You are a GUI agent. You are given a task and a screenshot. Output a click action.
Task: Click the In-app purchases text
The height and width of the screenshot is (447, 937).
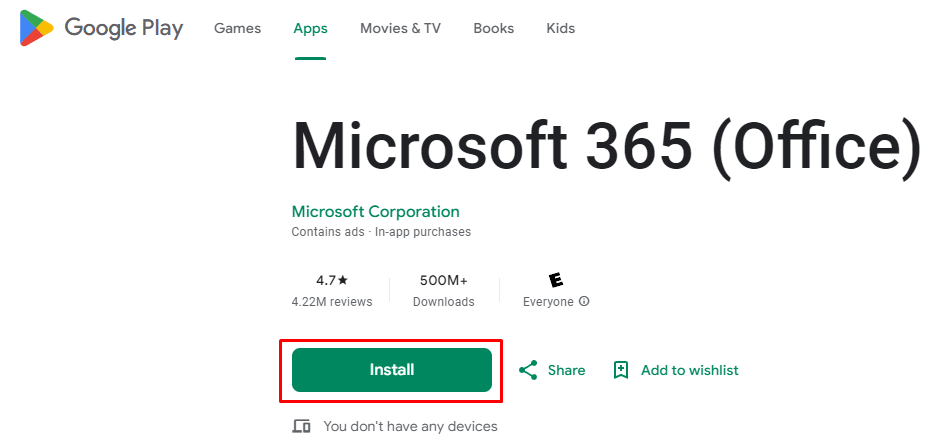(x=422, y=232)
